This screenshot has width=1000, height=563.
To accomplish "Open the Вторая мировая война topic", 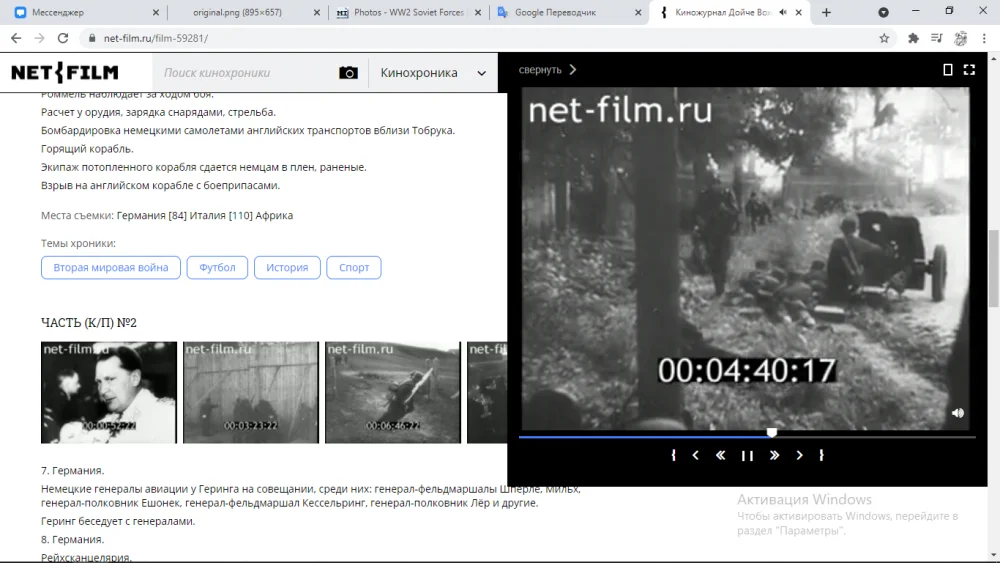I will [x=111, y=267].
